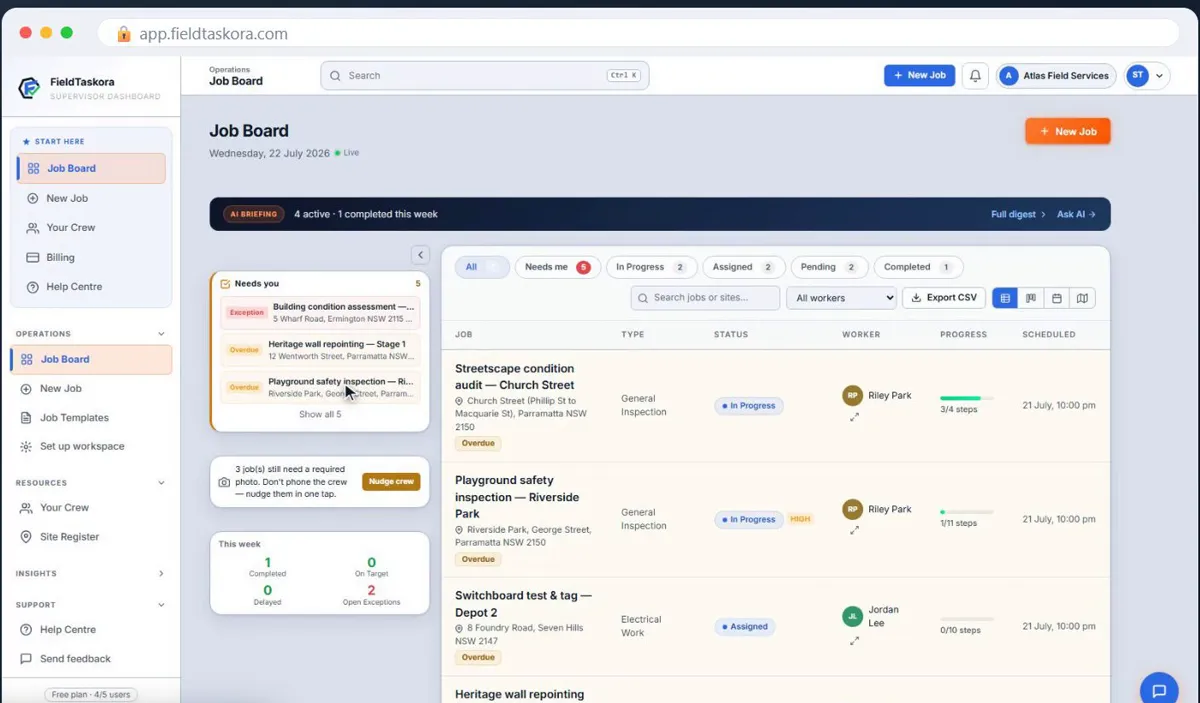Click the JL avatar for Jordan Lee
1200x703 pixels.
pyautogui.click(x=852, y=617)
